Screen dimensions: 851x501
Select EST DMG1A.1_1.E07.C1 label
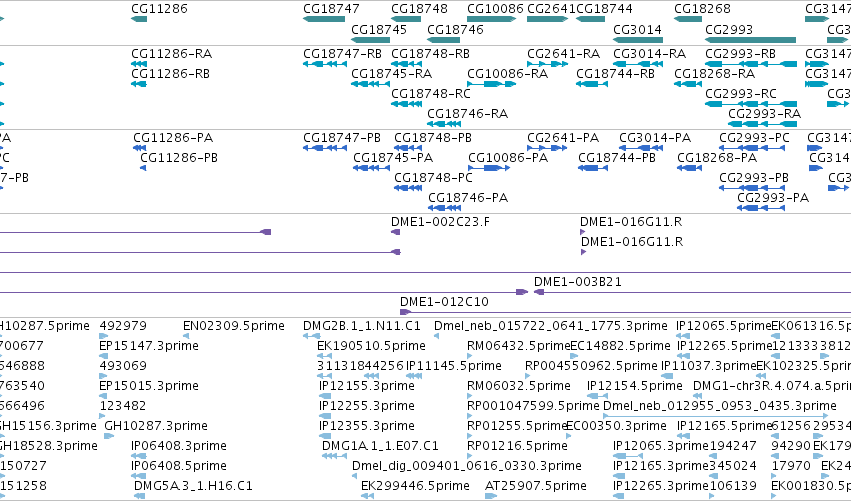click(x=380, y=446)
